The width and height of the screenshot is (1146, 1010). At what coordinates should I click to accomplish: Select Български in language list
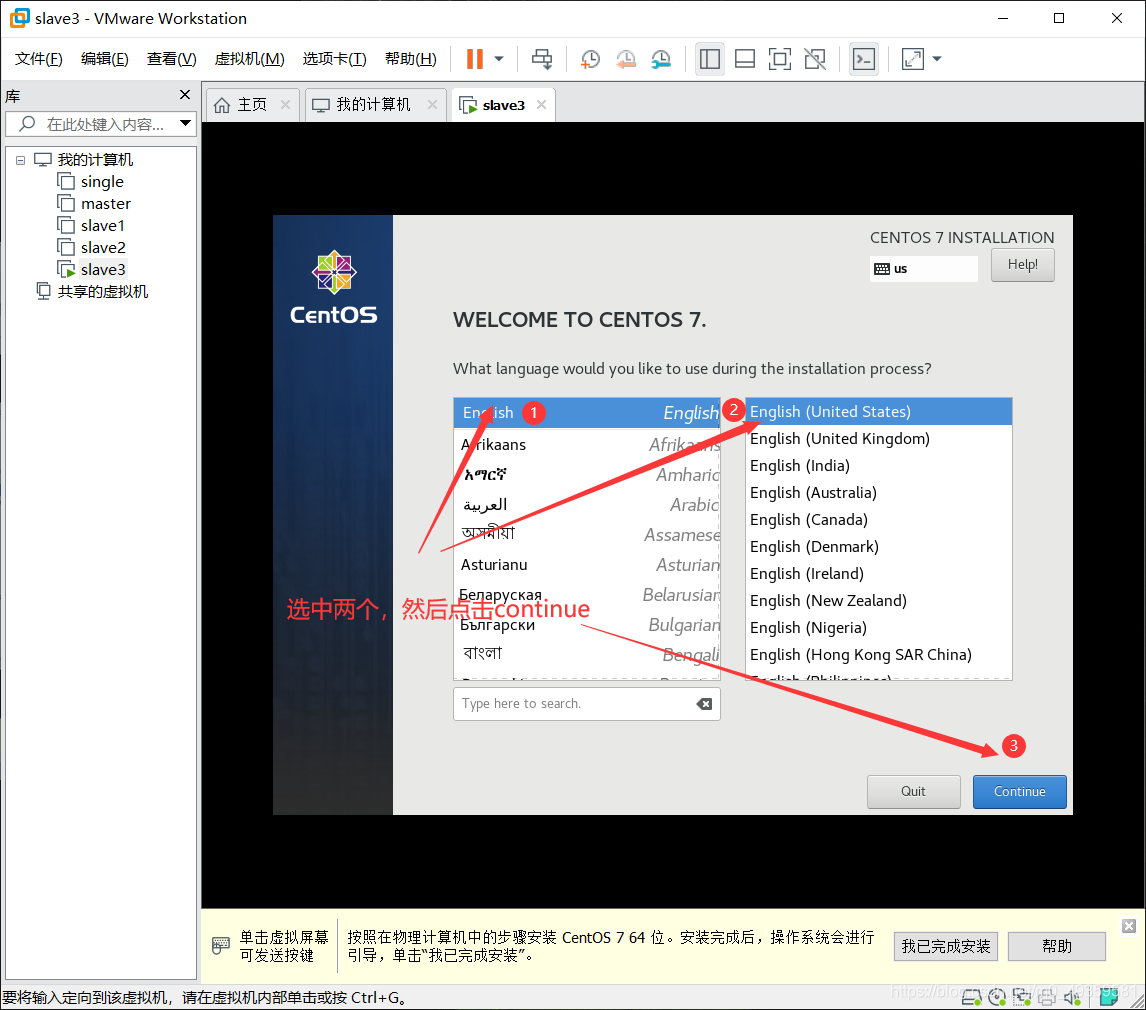pyautogui.click(x=586, y=625)
